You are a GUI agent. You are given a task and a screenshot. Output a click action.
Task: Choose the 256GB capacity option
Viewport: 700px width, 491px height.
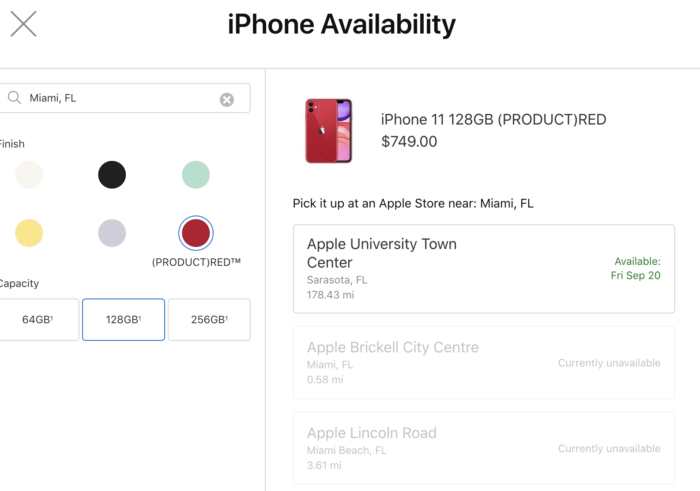[x=209, y=320]
